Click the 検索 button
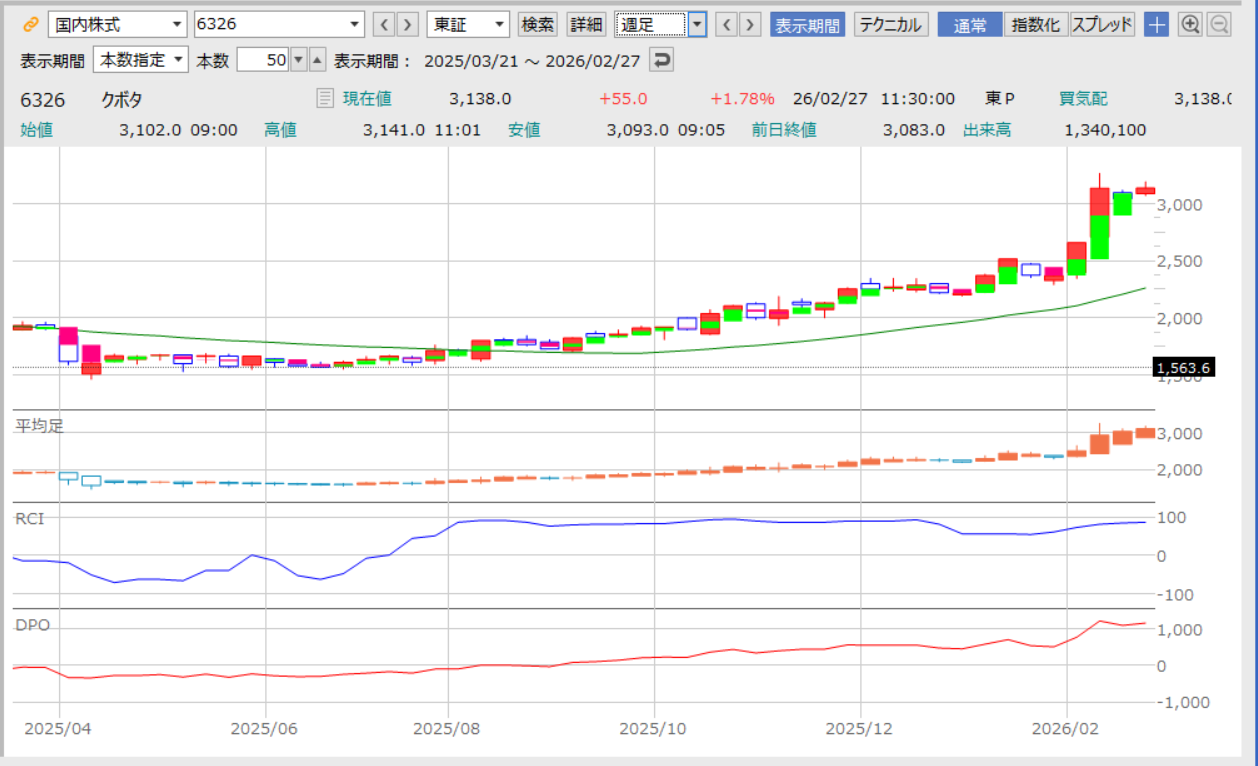The image size is (1258, 766). click(x=538, y=25)
